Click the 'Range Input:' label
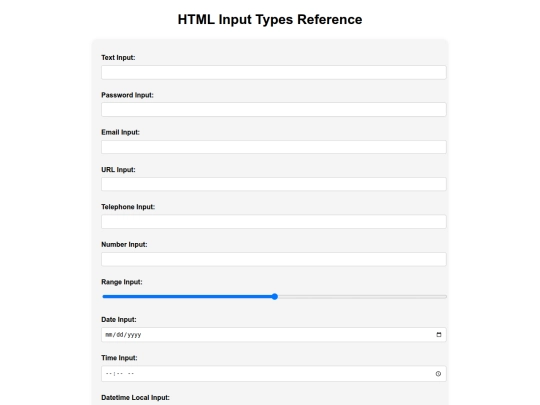Screen dimensions: 540x405 (122, 282)
